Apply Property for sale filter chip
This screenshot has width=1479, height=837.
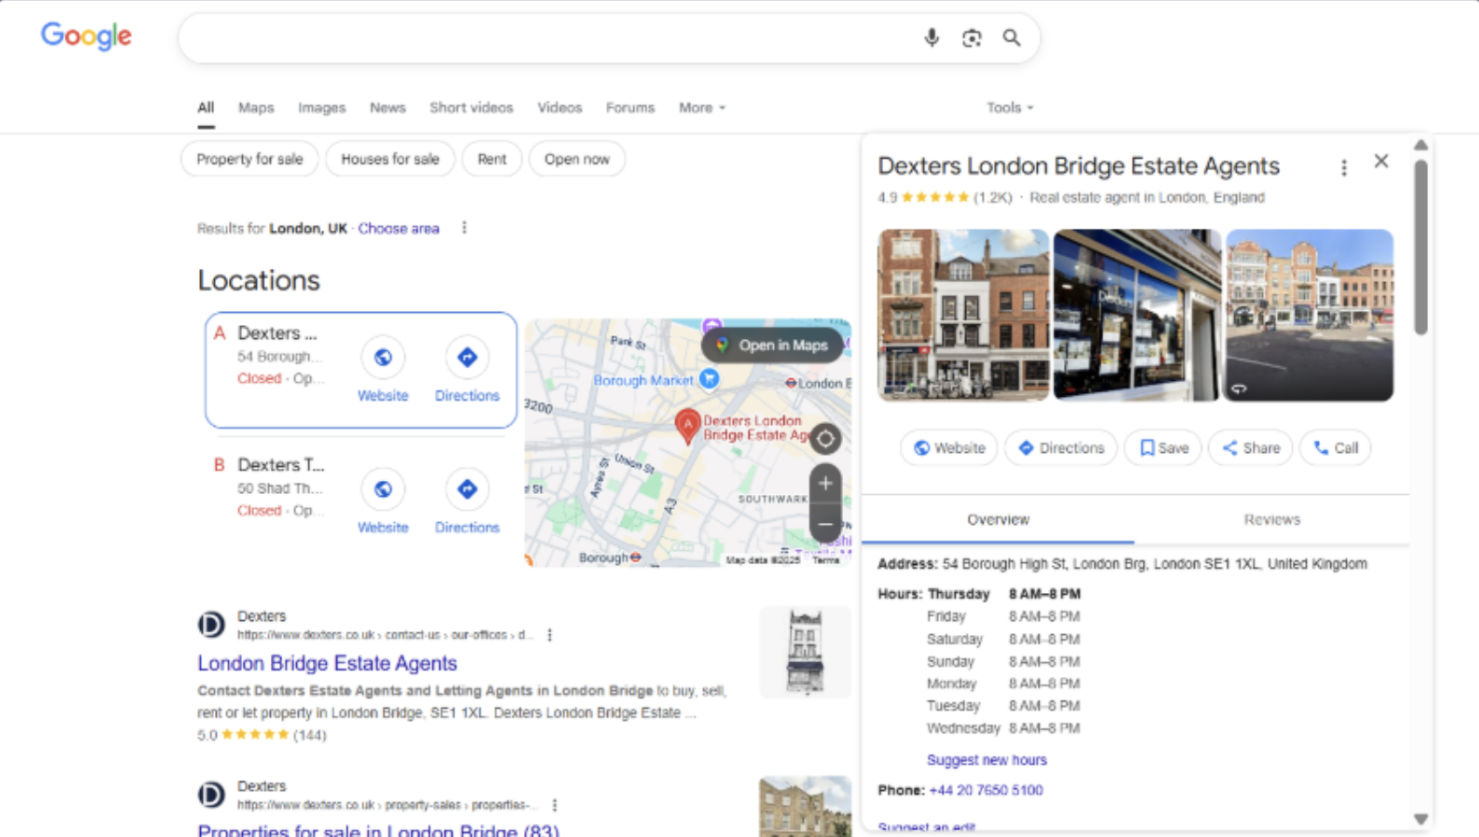(x=249, y=159)
